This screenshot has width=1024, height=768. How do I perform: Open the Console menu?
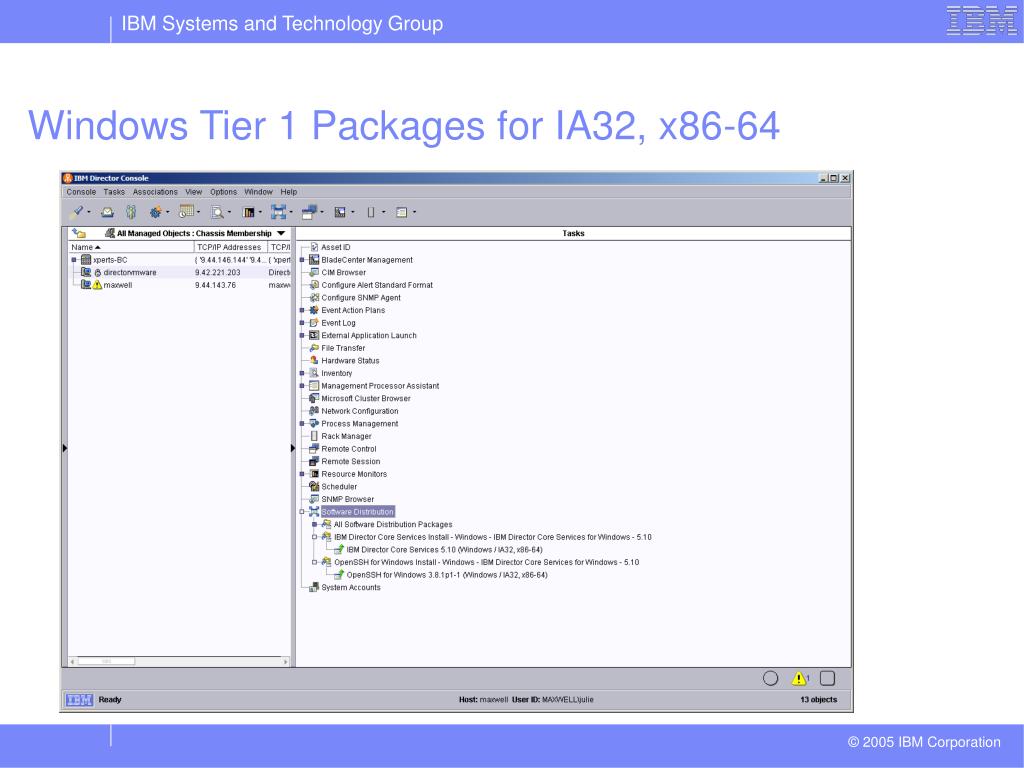81,192
